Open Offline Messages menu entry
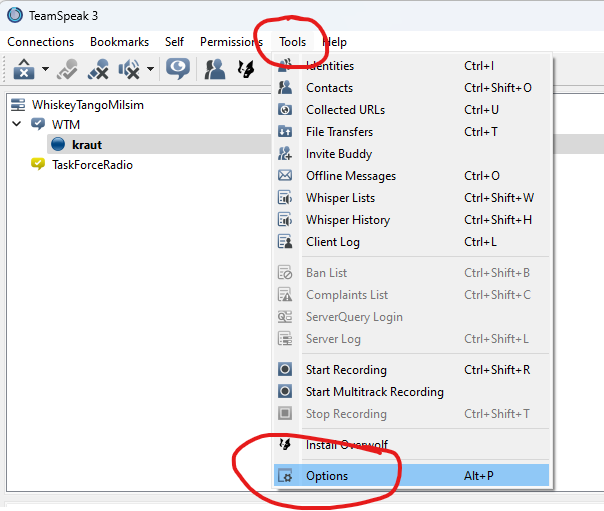Viewport: 604px width, 511px height. coord(411,176)
